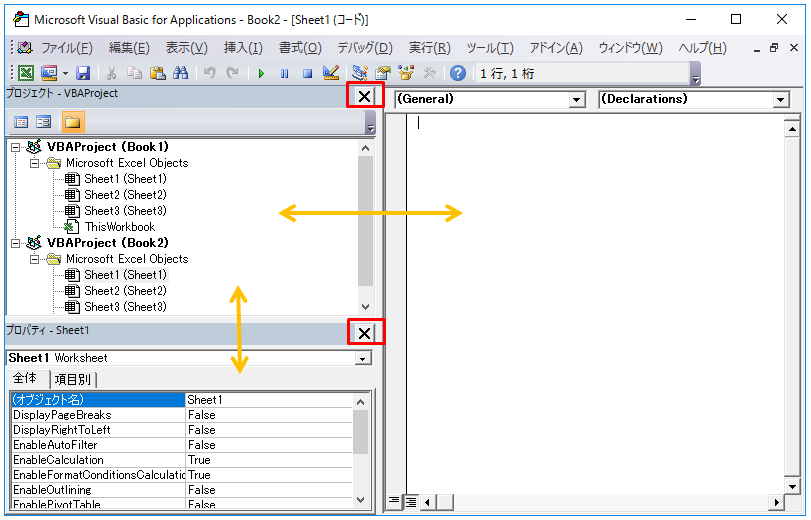
Task: Switch to the 全体 properties tab
Action: coord(25,378)
